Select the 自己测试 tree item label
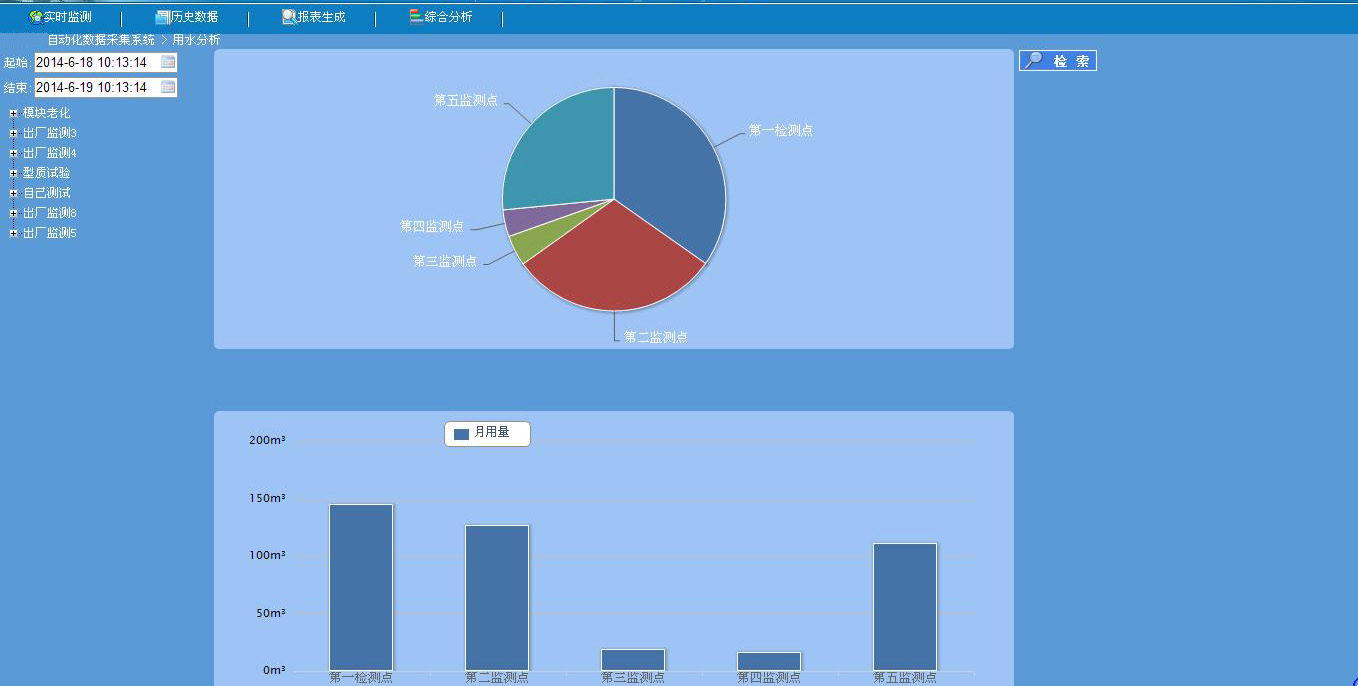Viewport: 1358px width, 686px height. pos(47,193)
